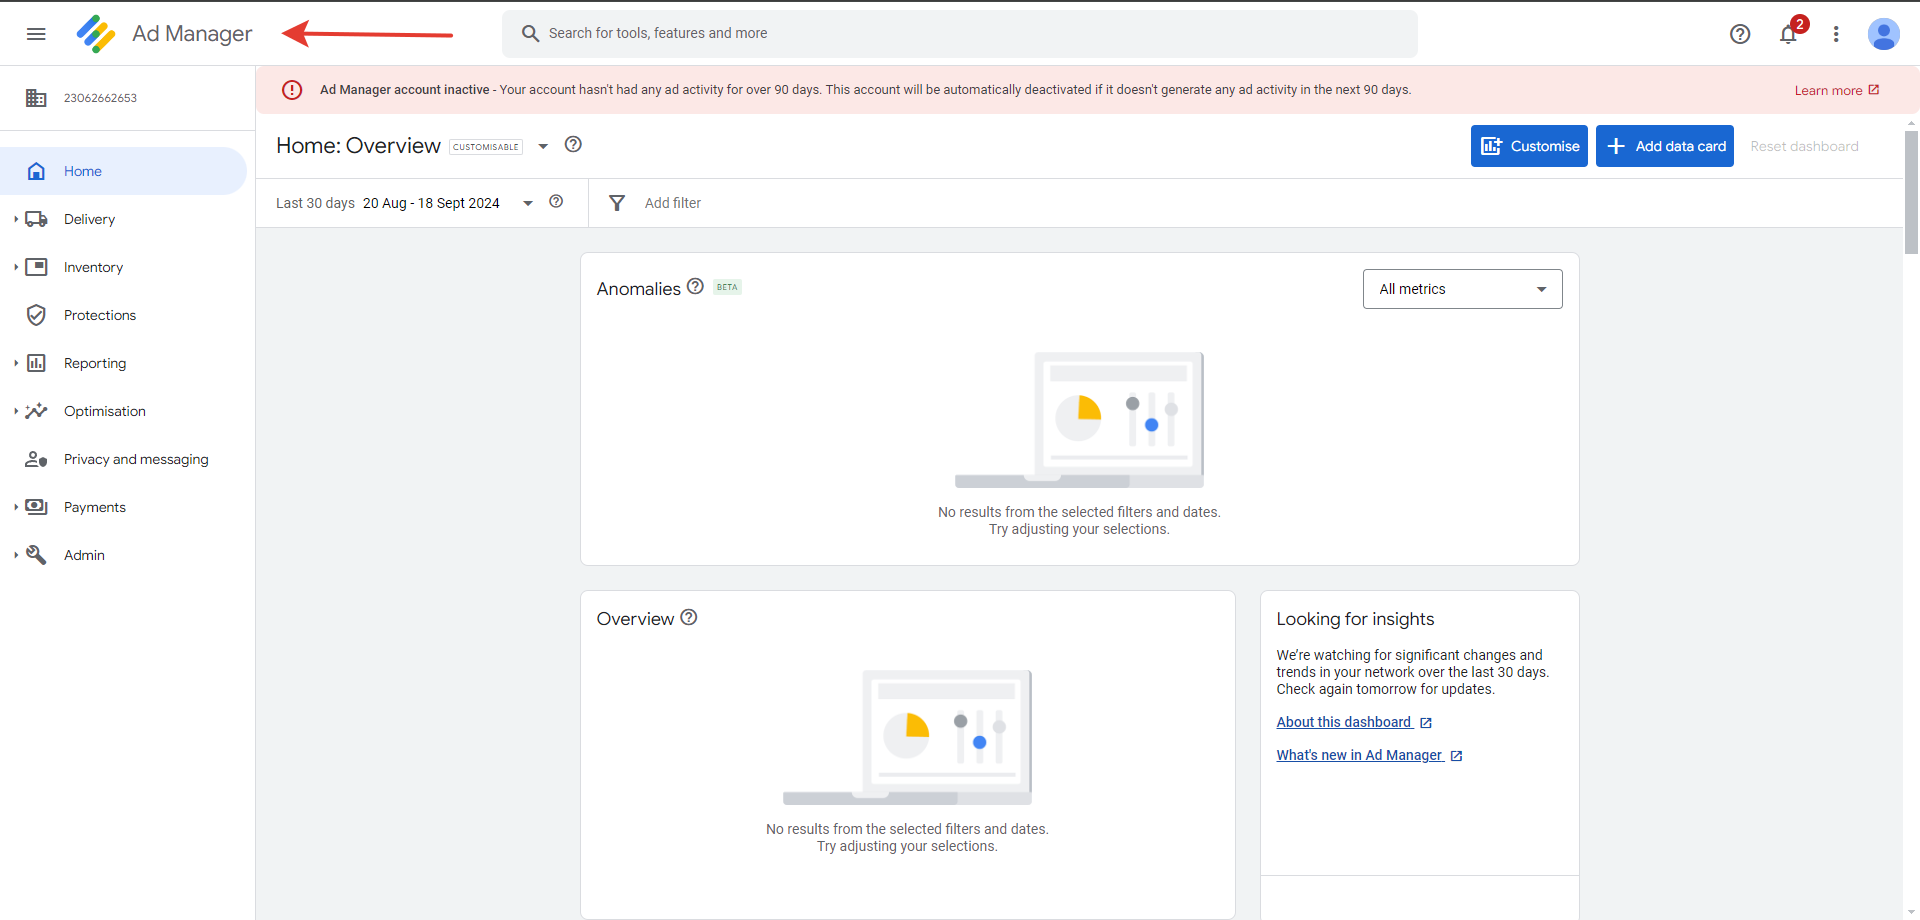Click the Optimisation sparkline icon
Screen dimensions: 1920x920
(36, 411)
